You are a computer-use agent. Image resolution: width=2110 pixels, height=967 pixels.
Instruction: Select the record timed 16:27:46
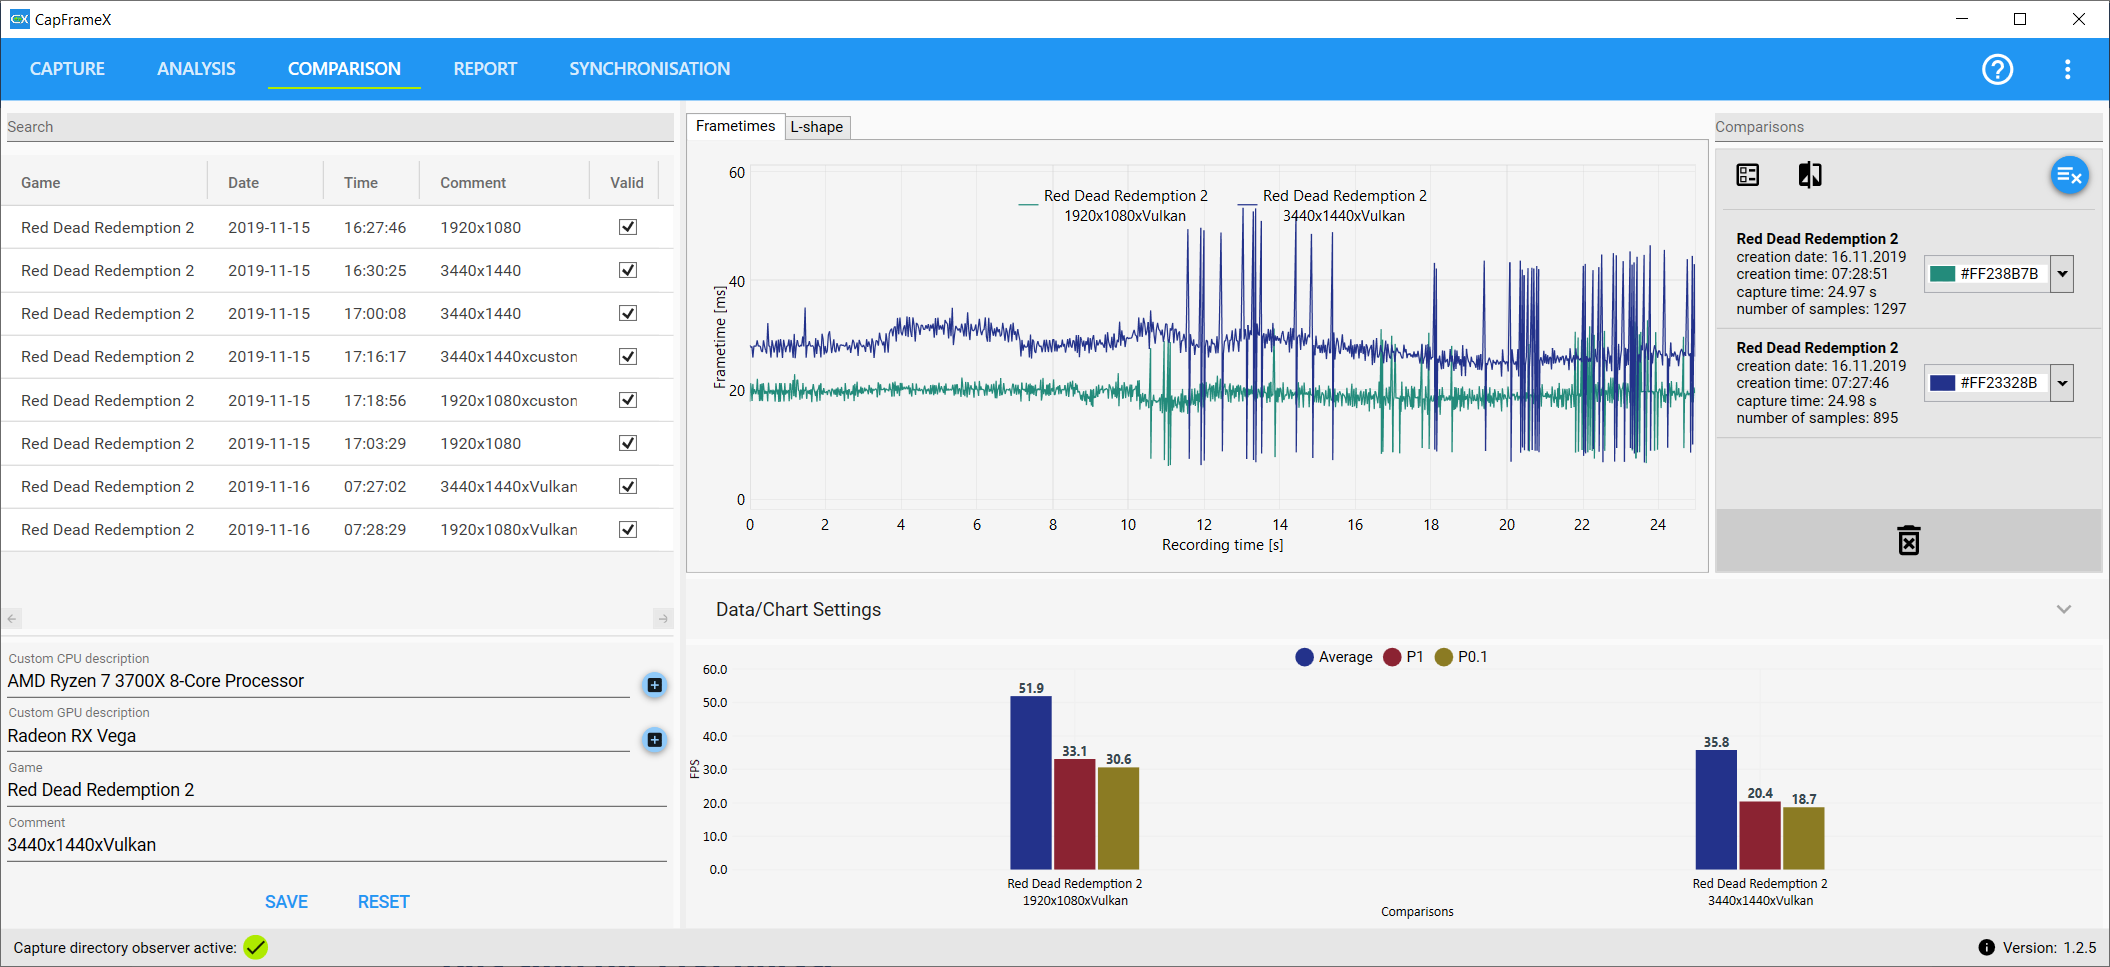(x=337, y=227)
